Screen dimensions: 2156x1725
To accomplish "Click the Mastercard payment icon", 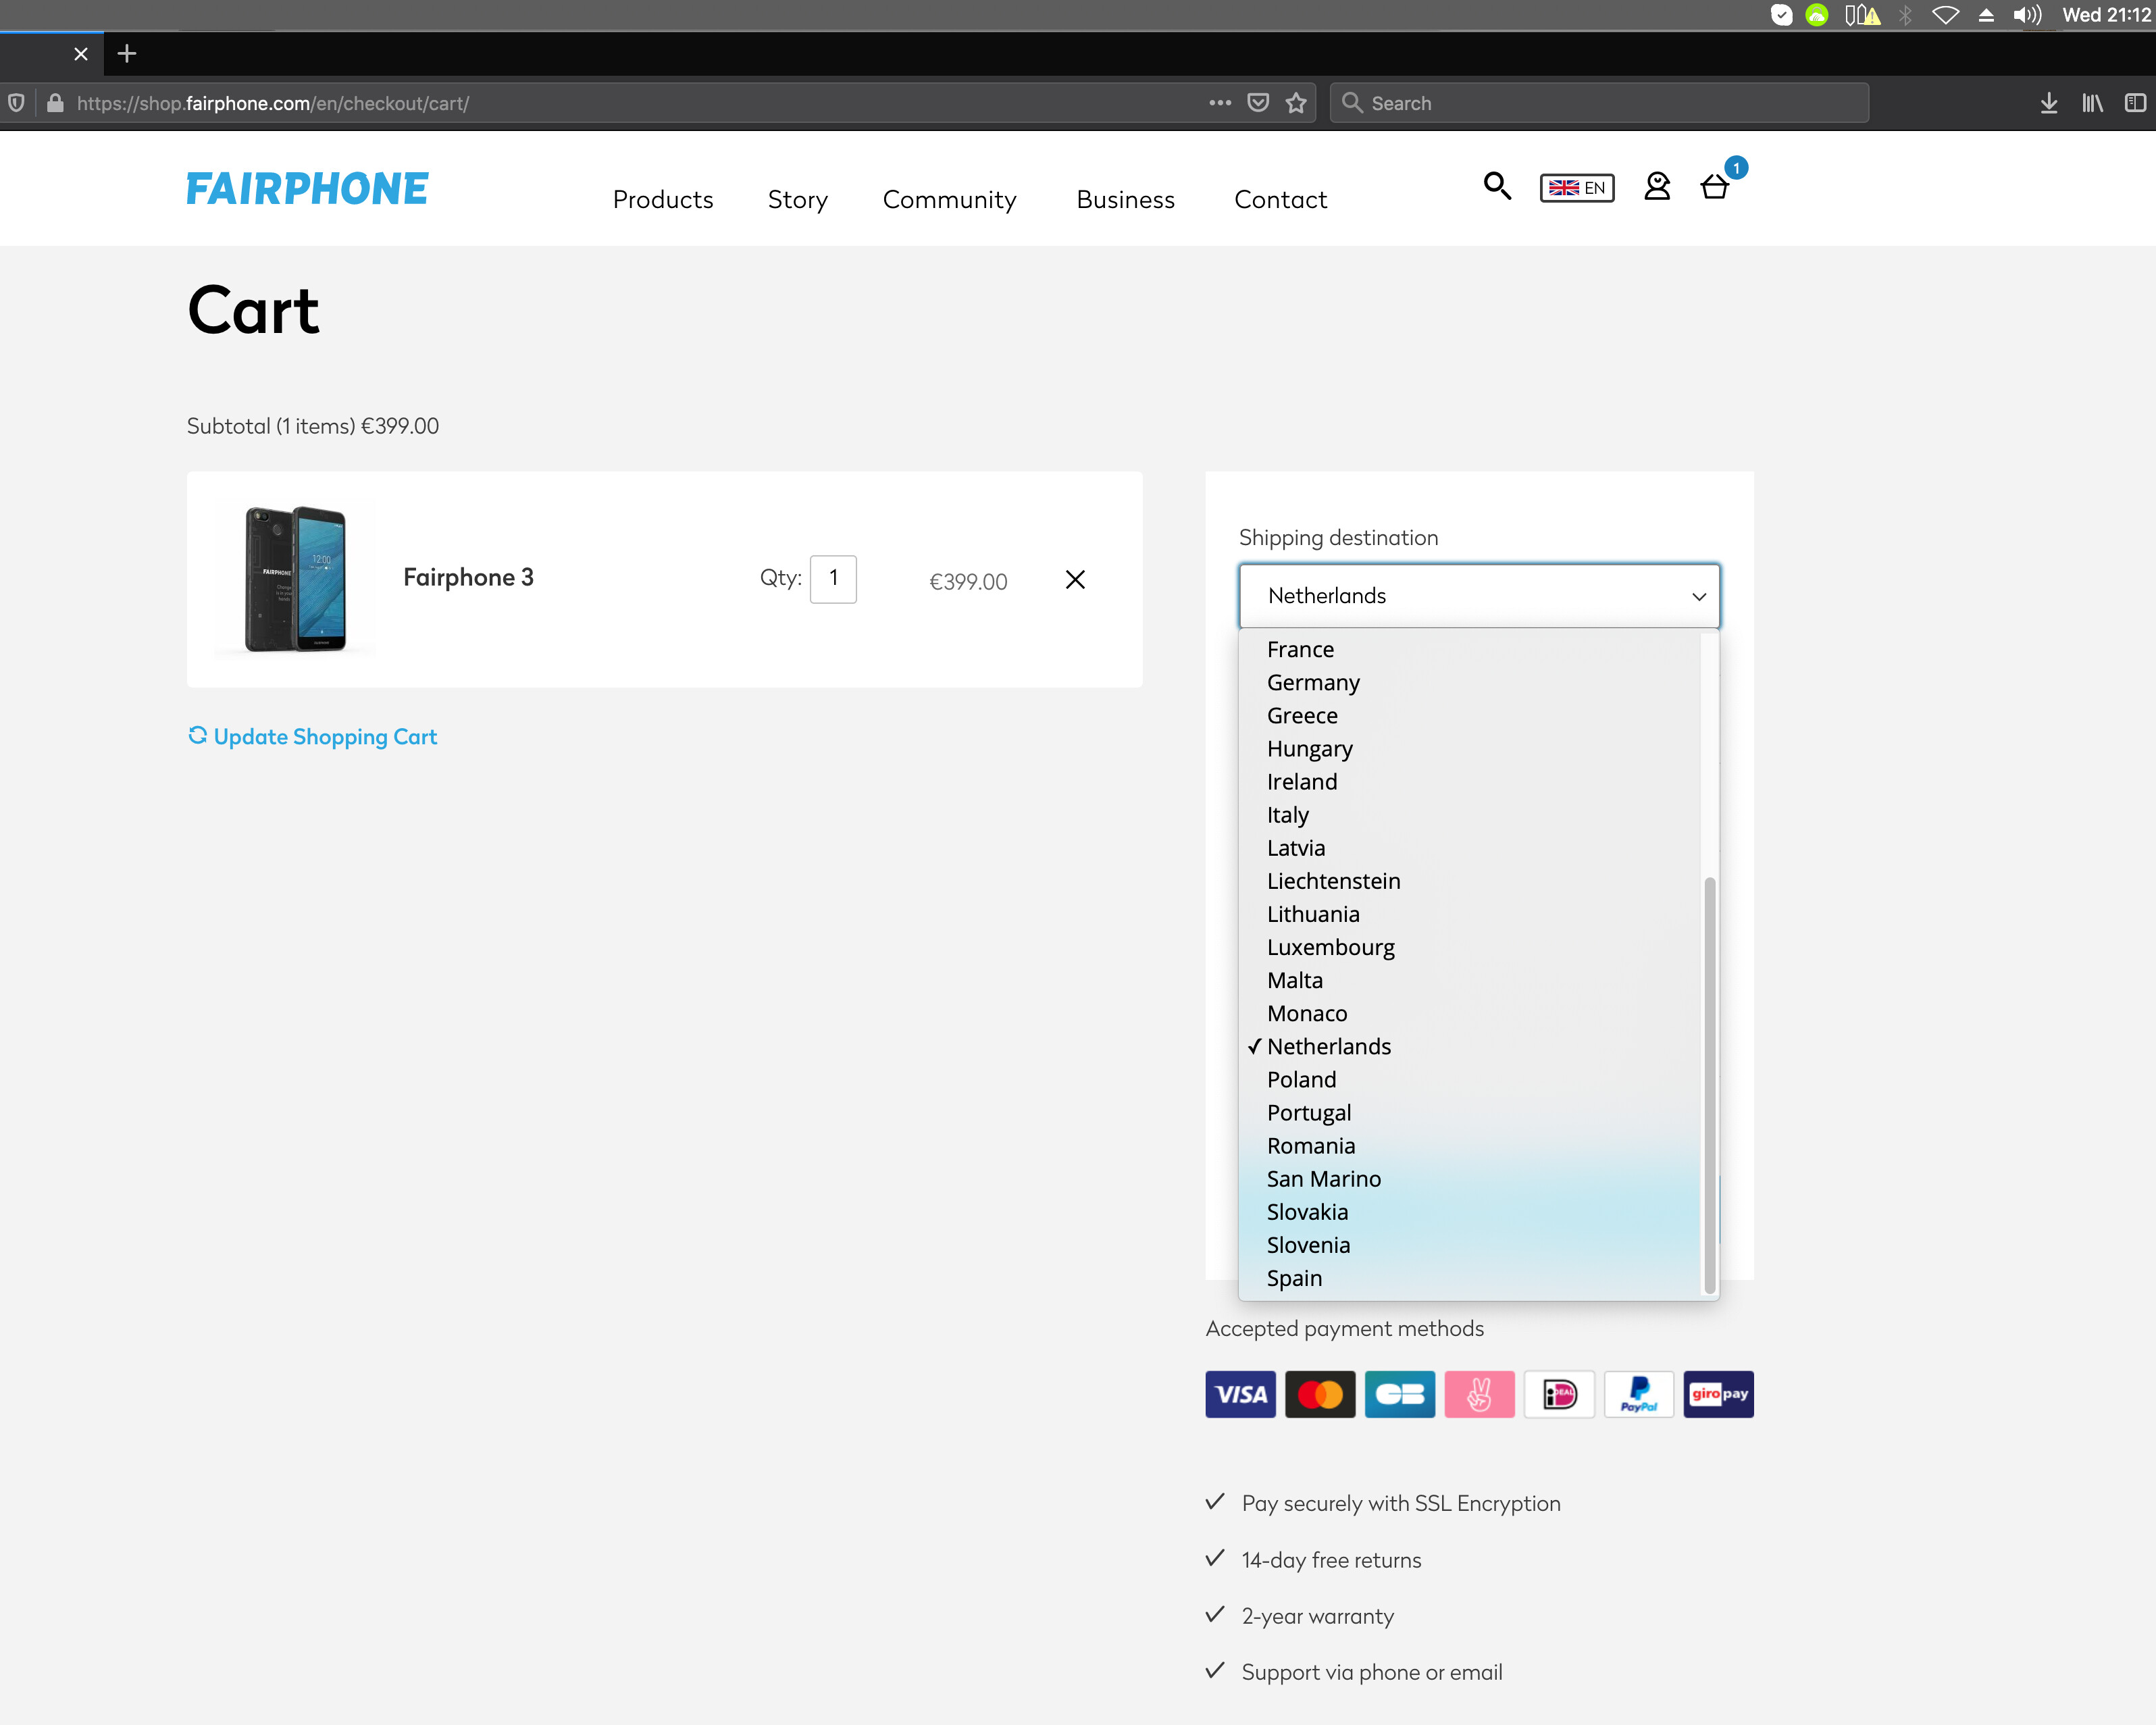I will coord(1320,1394).
